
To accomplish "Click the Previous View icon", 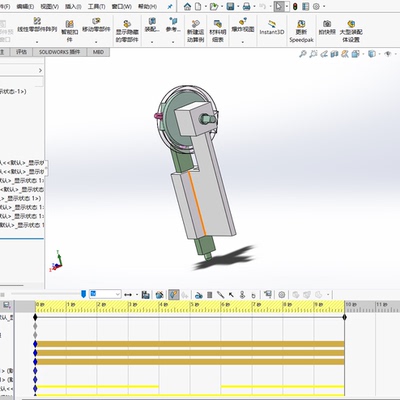I will point(324,54).
